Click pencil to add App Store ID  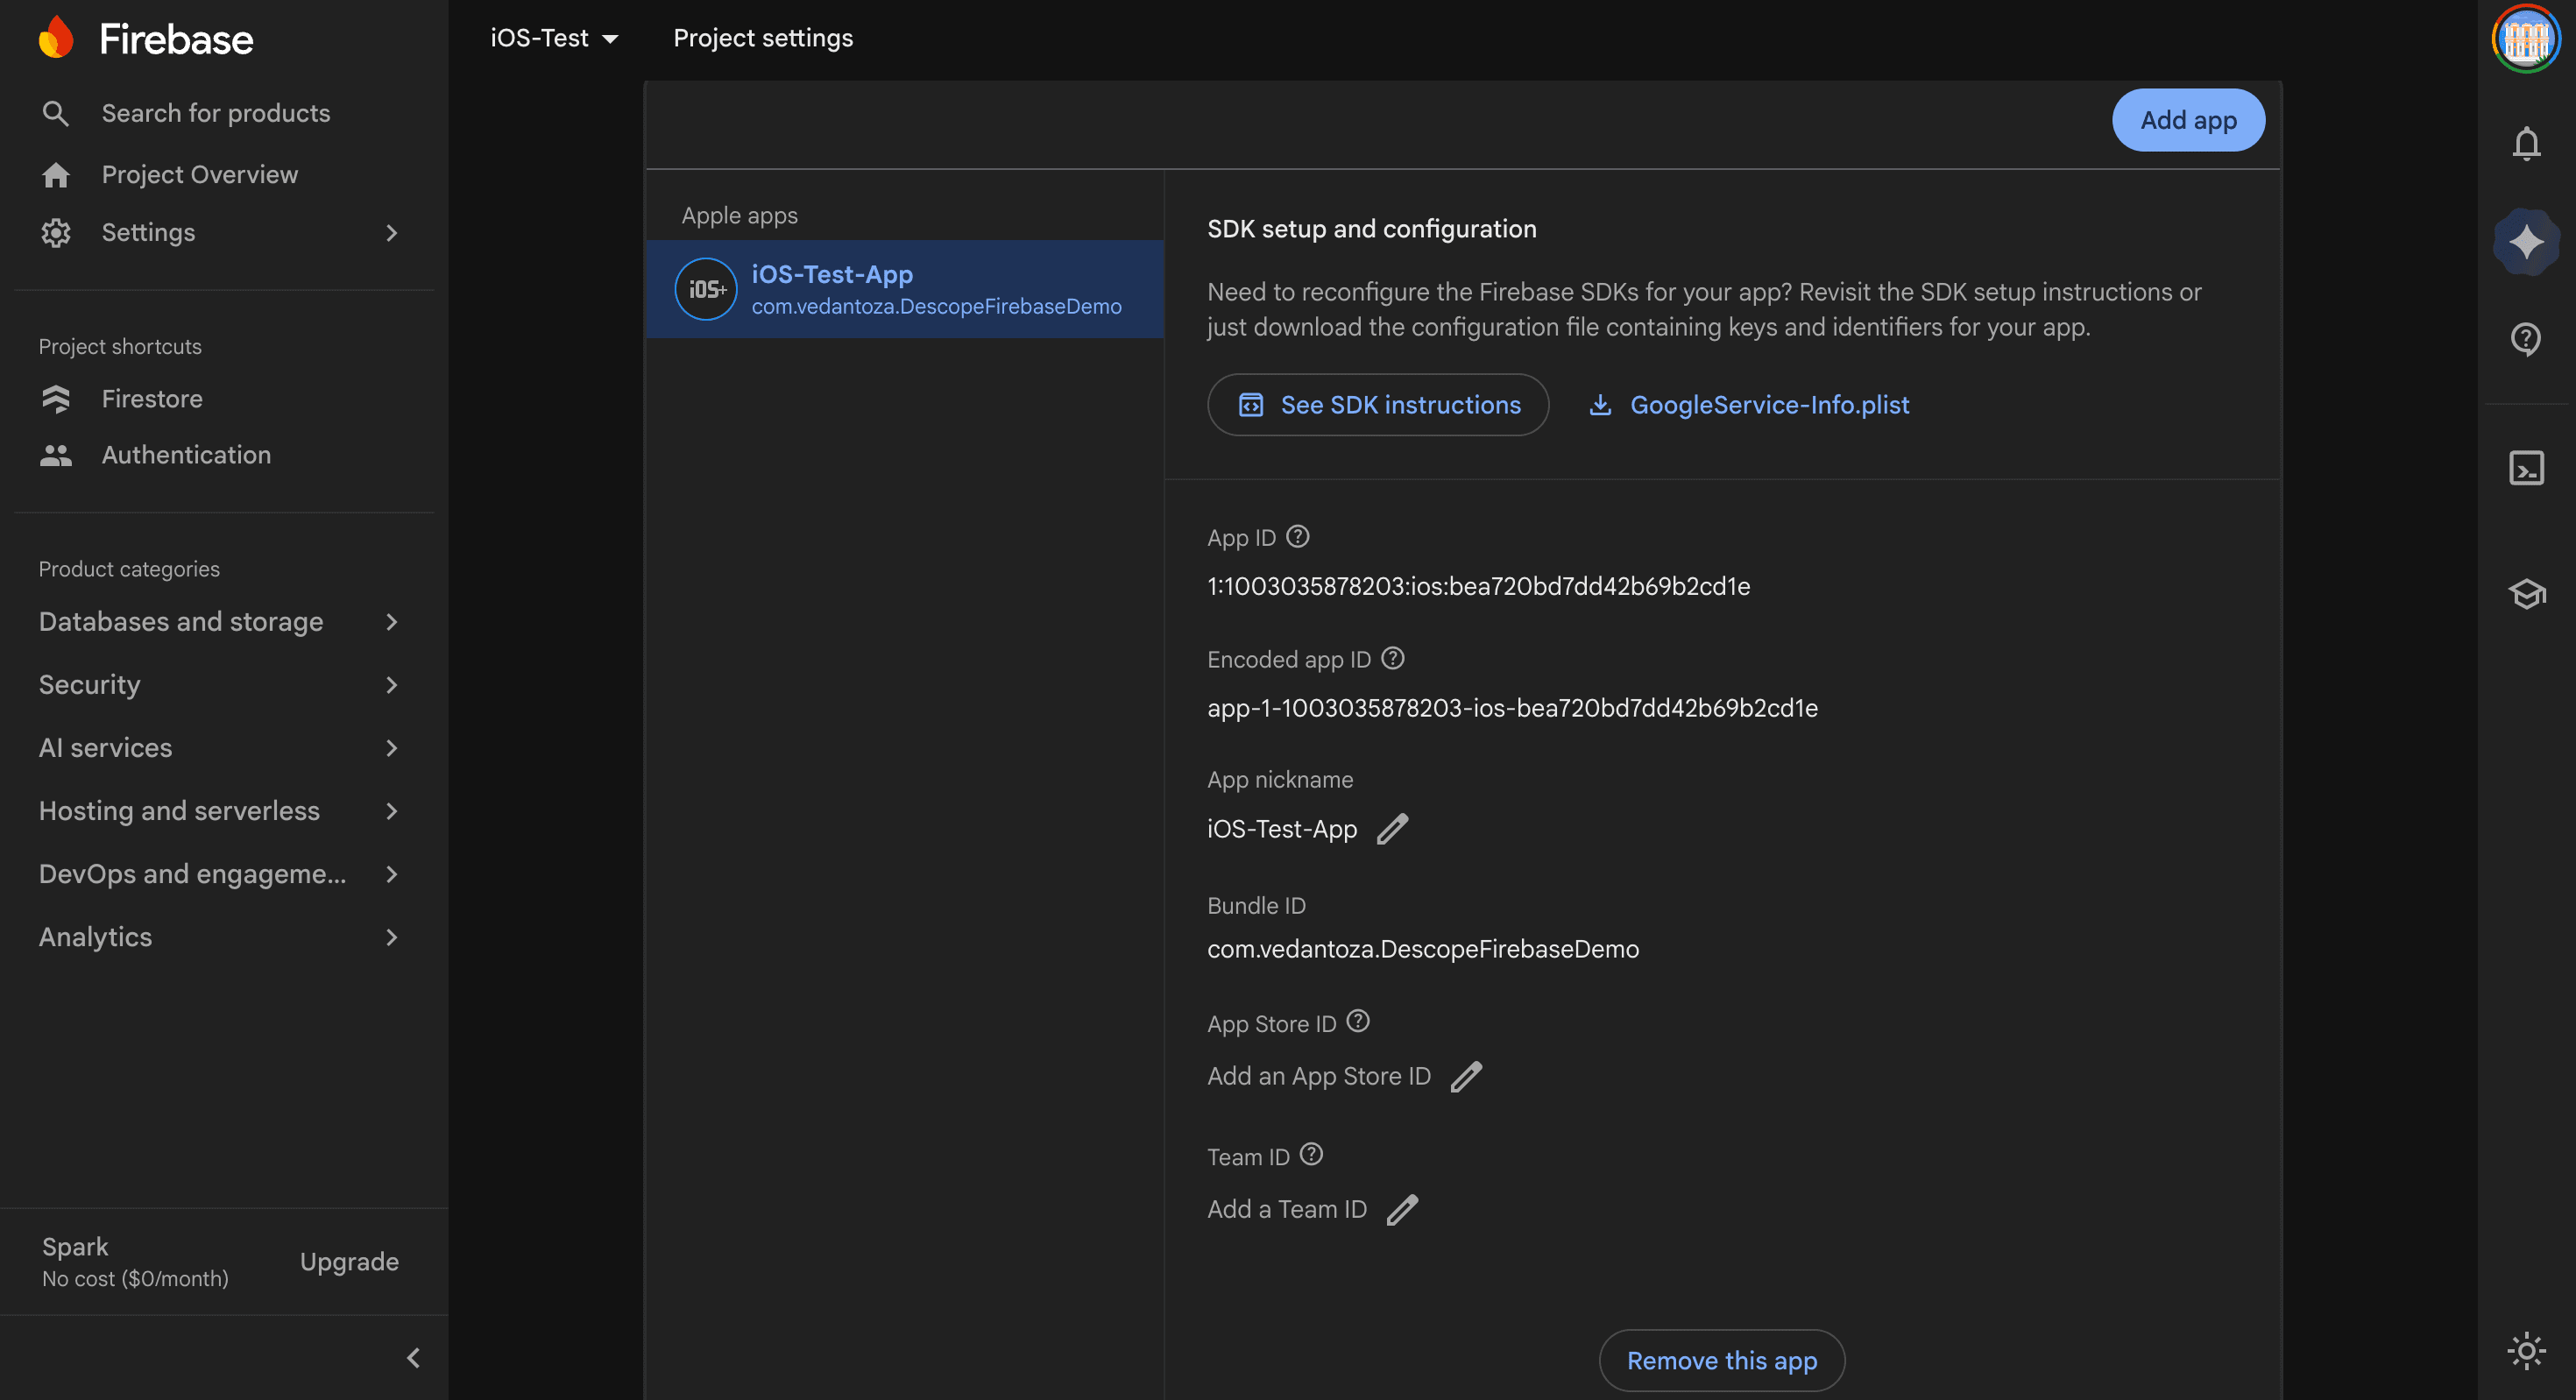coord(1466,1077)
